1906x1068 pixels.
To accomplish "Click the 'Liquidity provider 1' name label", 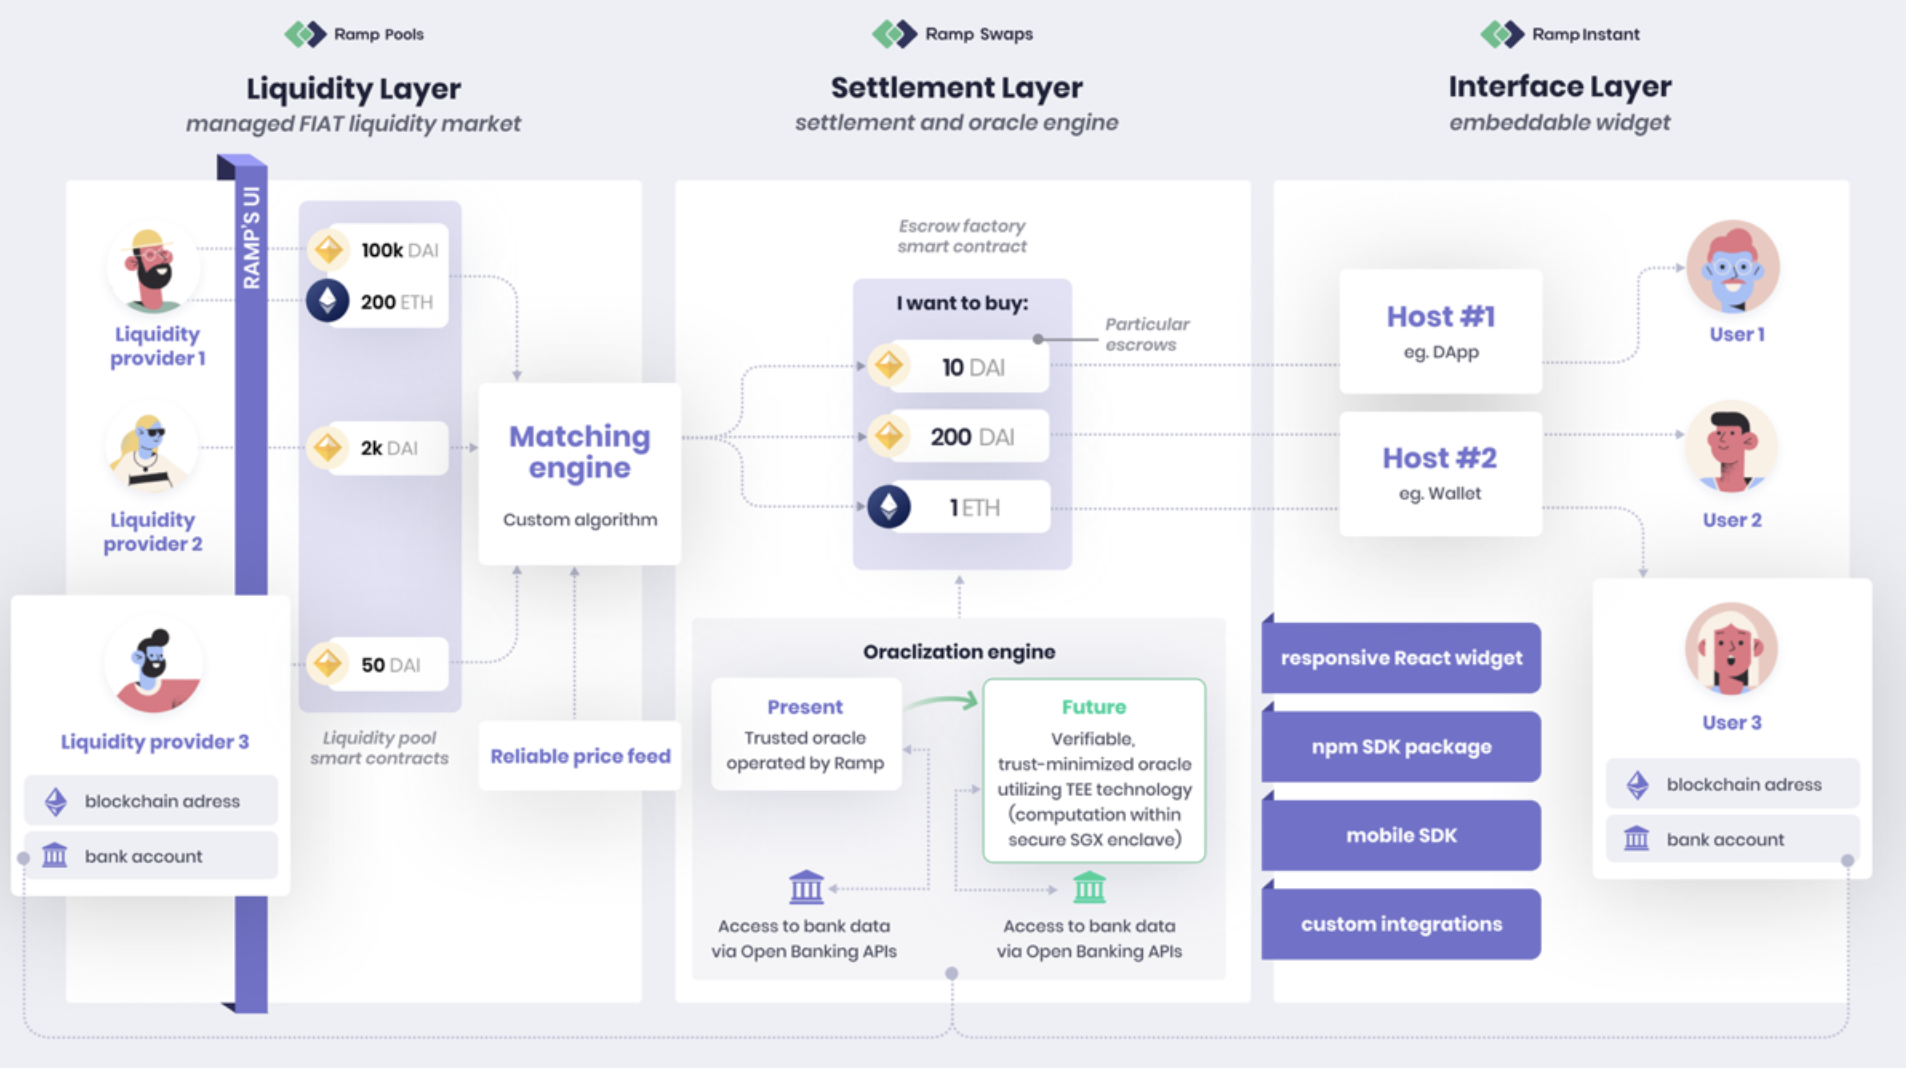I will pyautogui.click(x=157, y=346).
